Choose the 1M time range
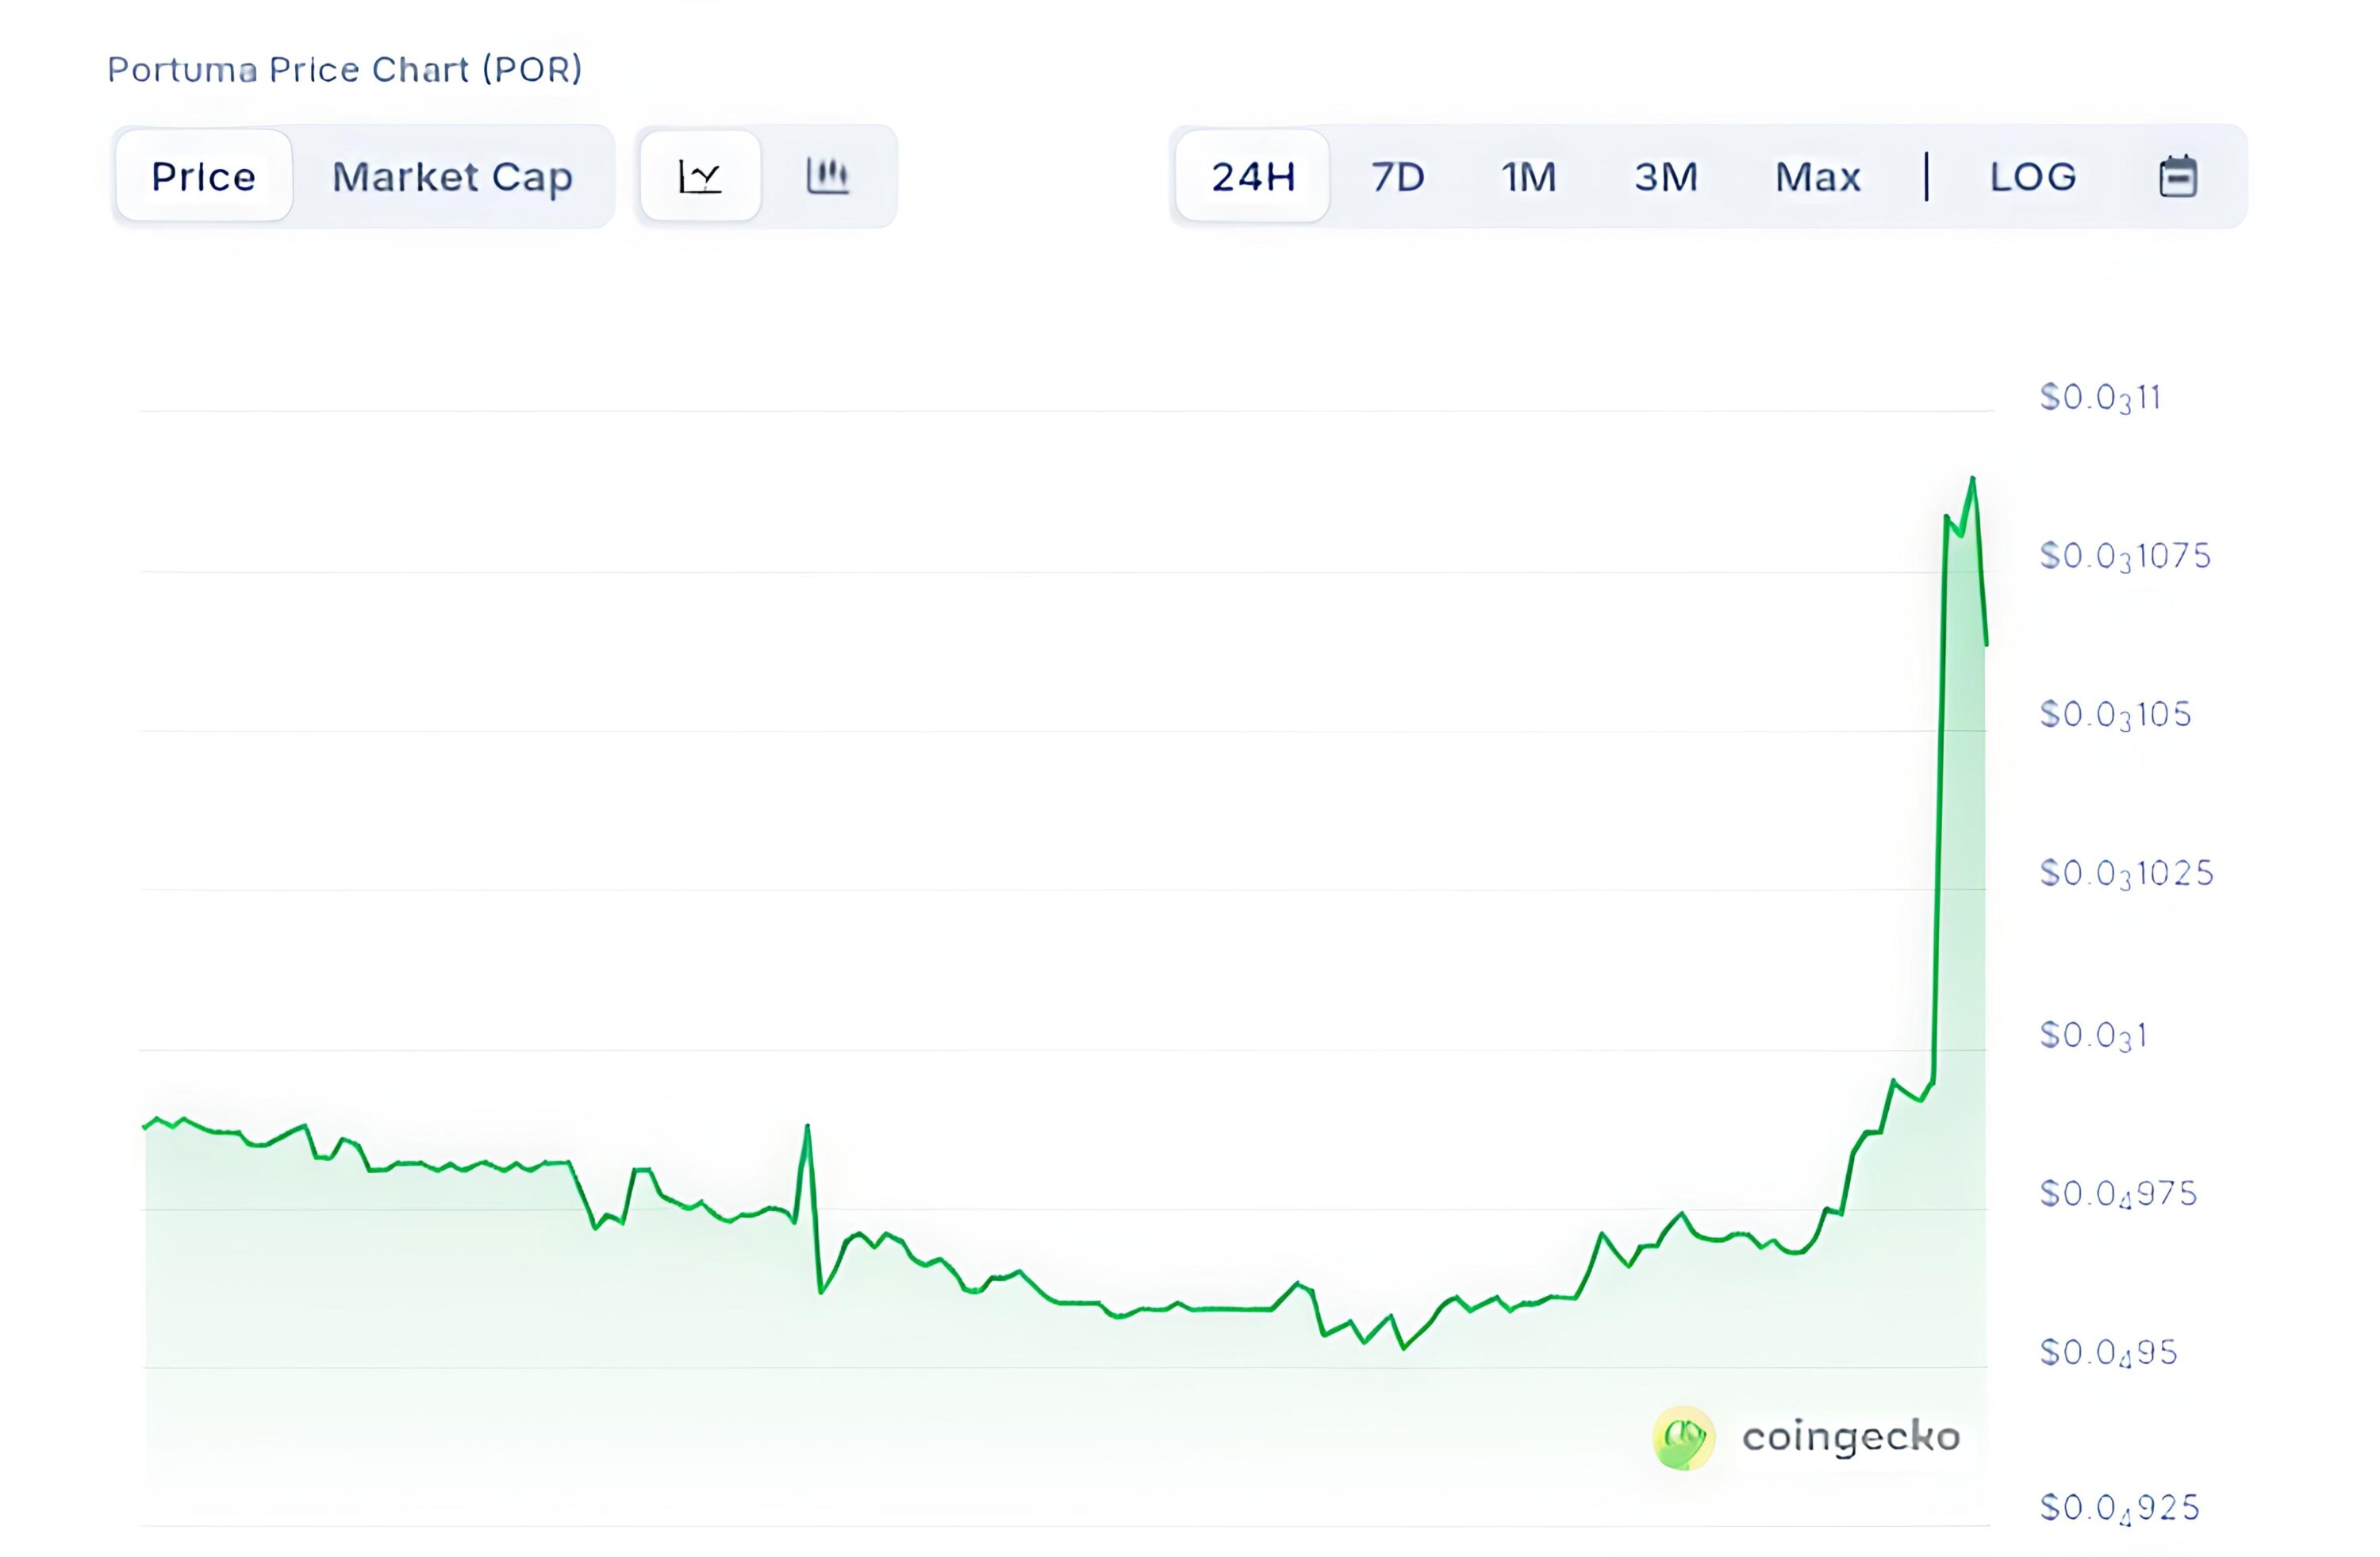2380x1557 pixels. tap(1529, 176)
